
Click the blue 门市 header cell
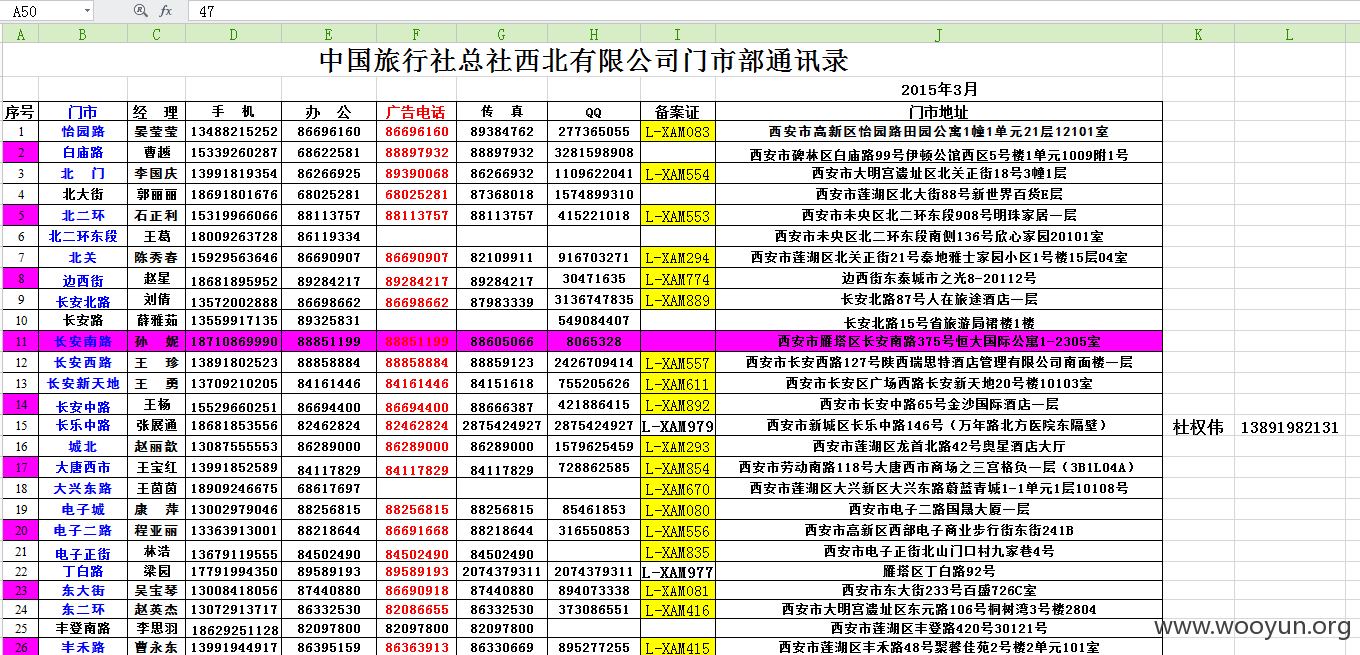tap(83, 111)
